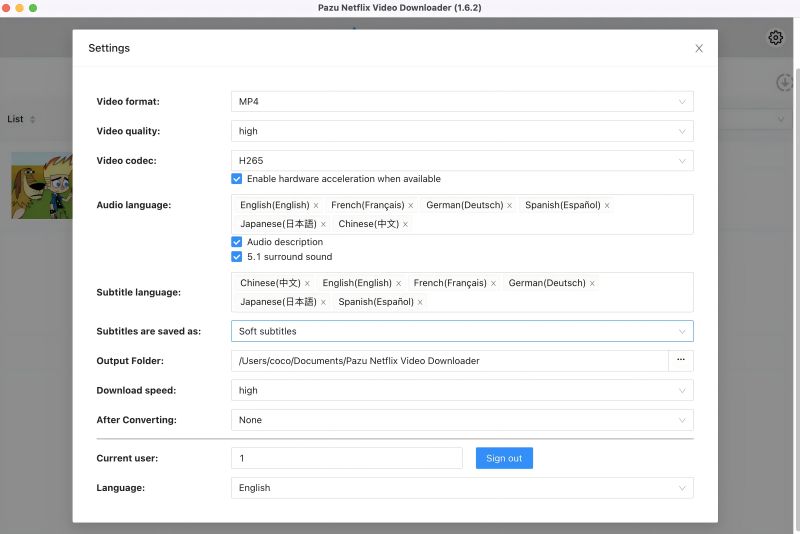The width and height of the screenshot is (800, 534).
Task: Click the Sign out button
Action: click(x=504, y=458)
